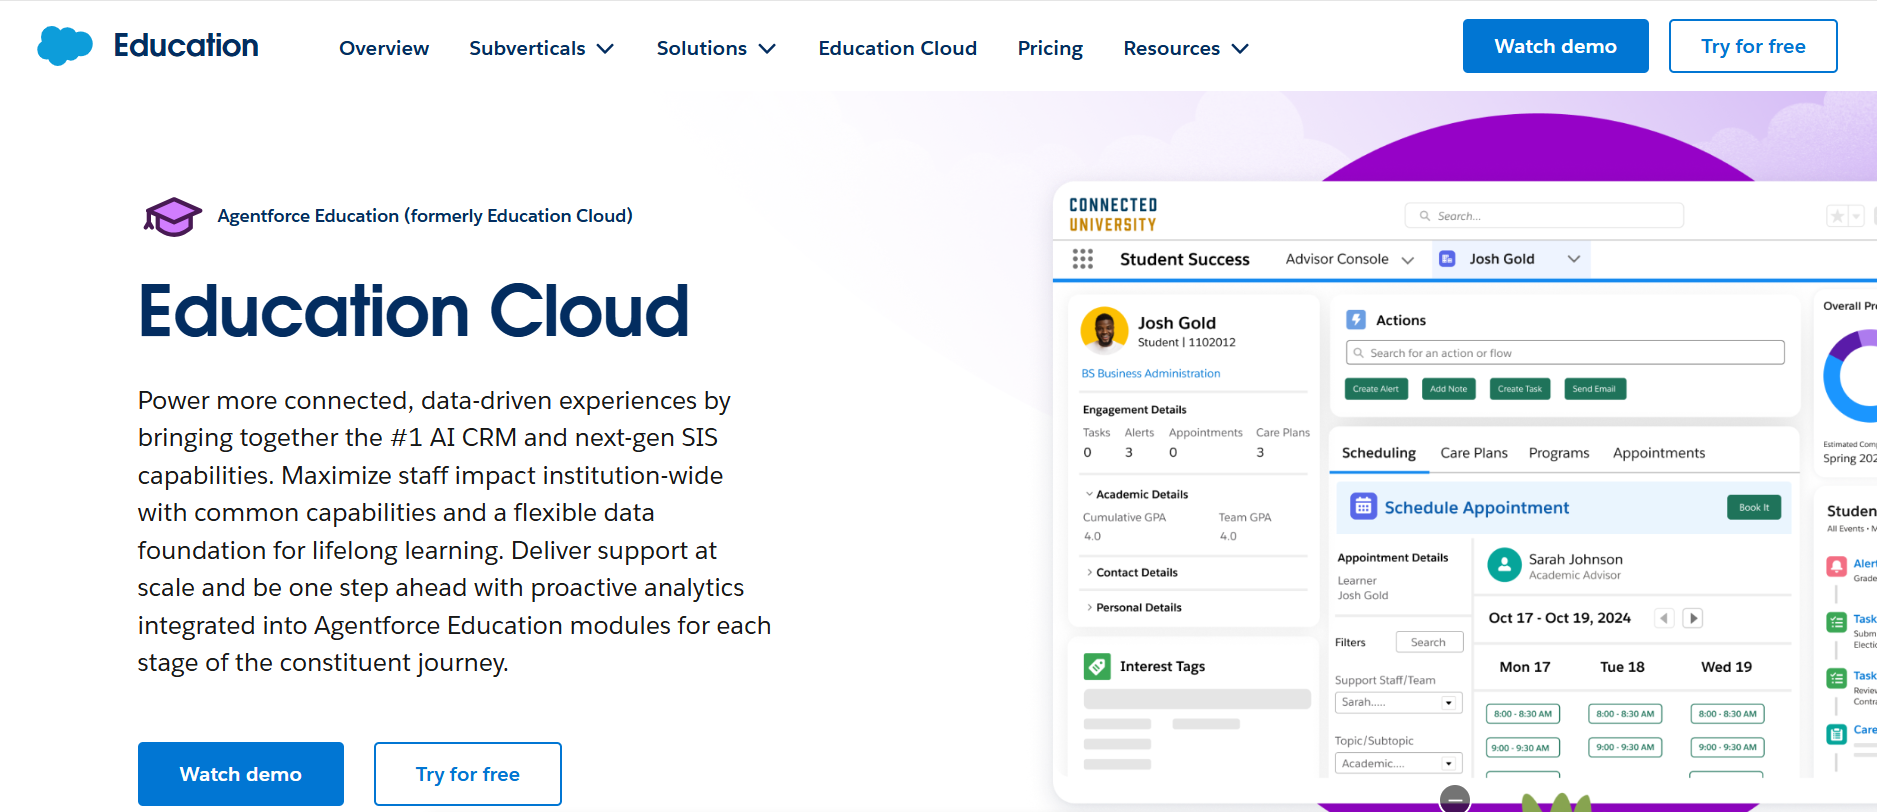Click the hero Try for free button
Image resolution: width=1877 pixels, height=812 pixels.
click(467, 774)
